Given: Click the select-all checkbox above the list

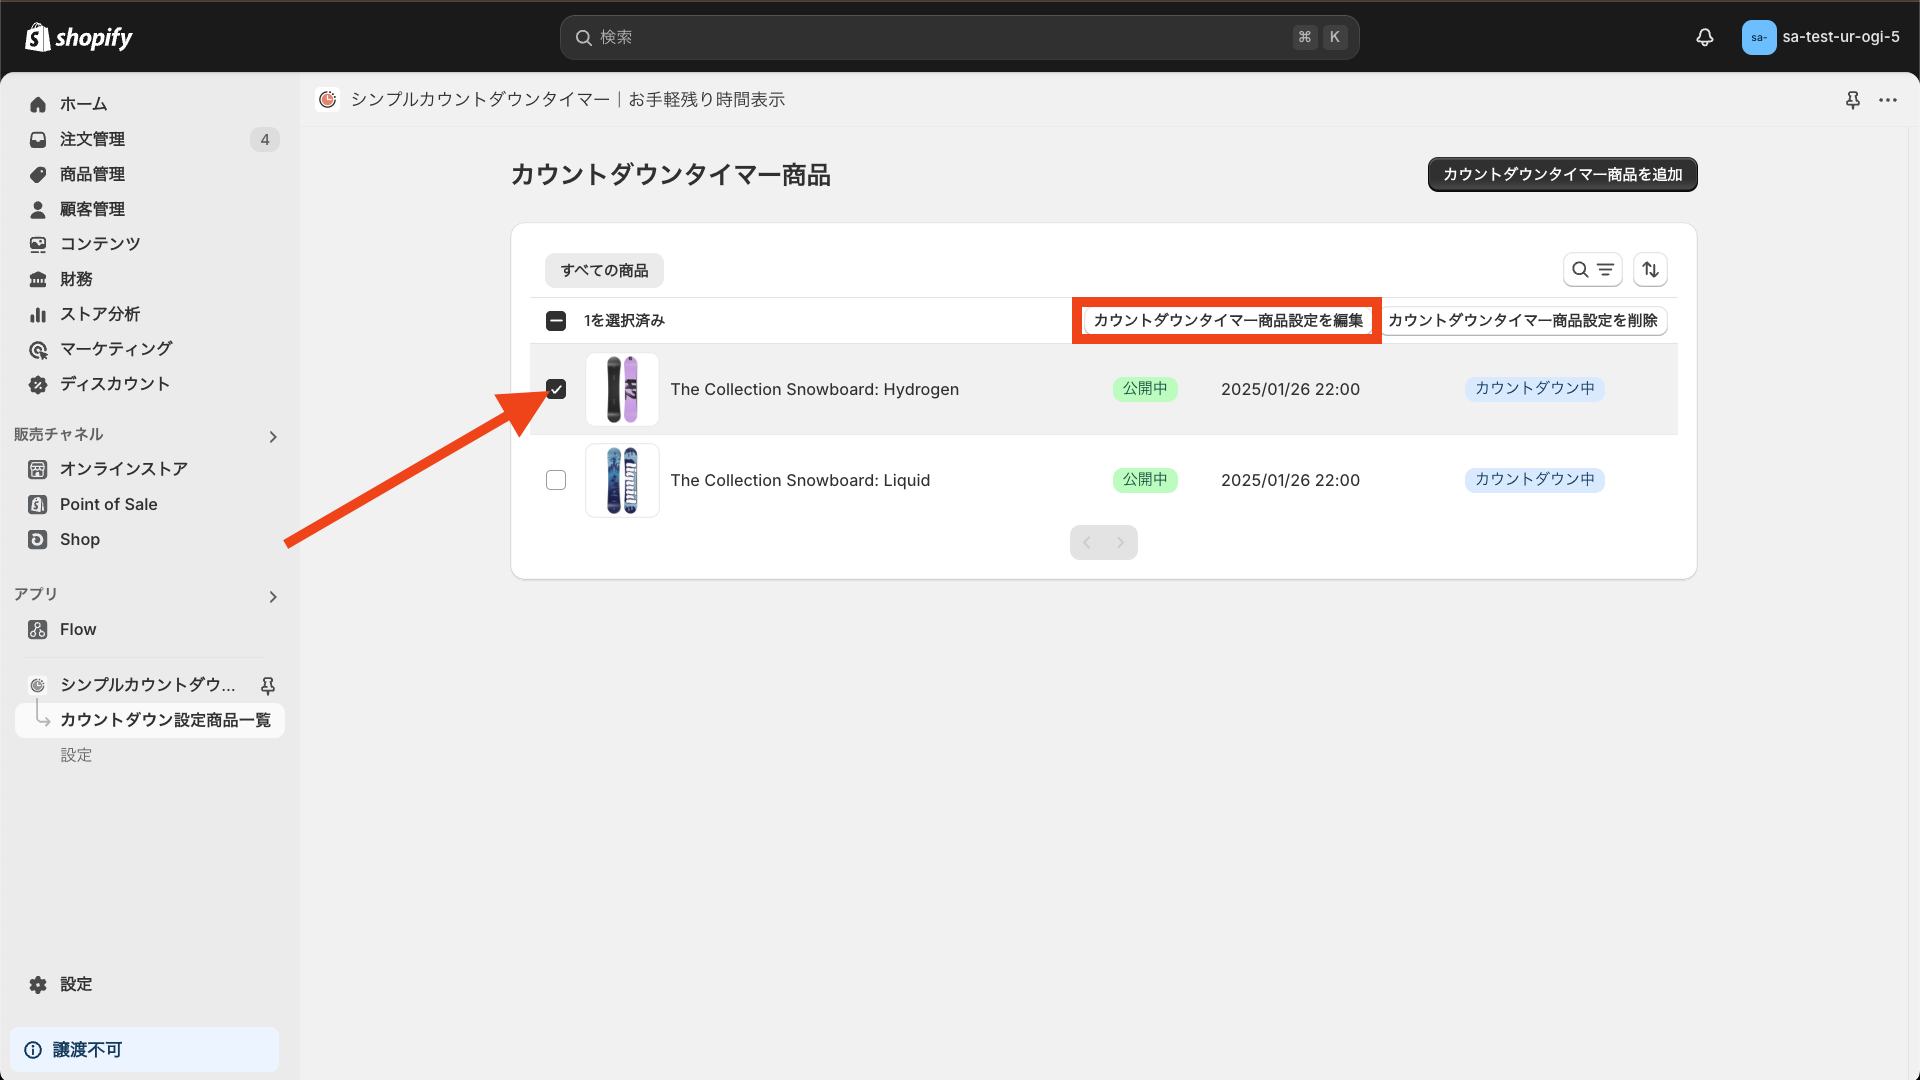Looking at the screenshot, I should pyautogui.click(x=556, y=321).
